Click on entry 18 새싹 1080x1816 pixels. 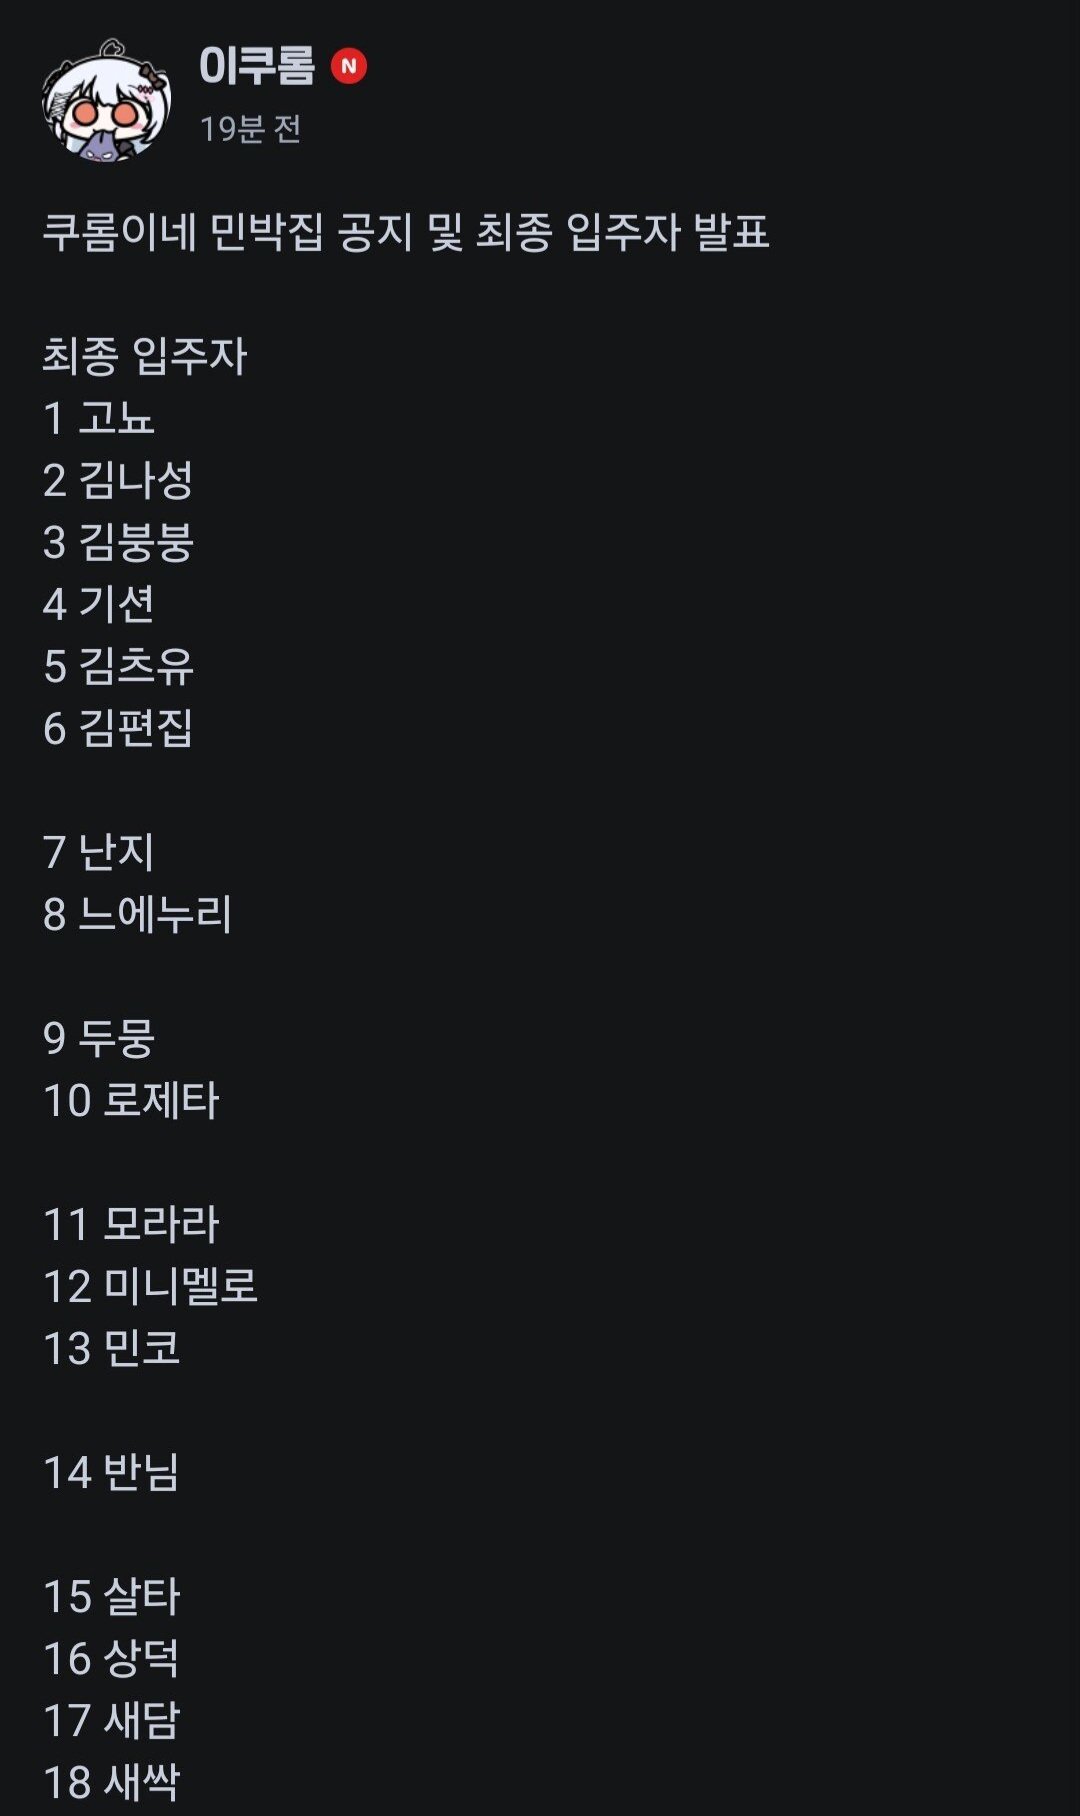[x=111, y=1782]
